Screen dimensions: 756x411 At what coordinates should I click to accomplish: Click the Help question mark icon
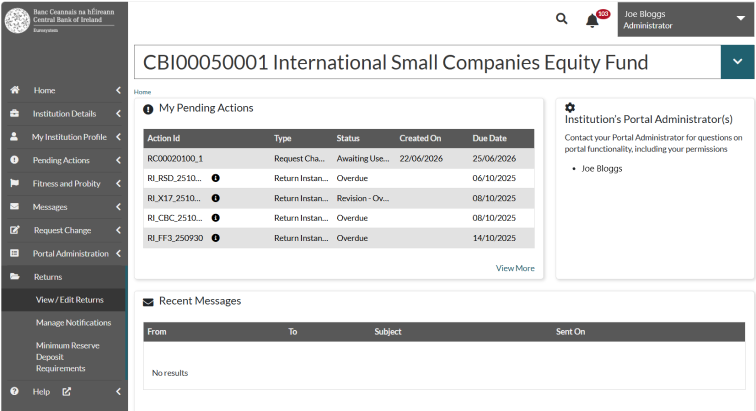click(x=14, y=391)
